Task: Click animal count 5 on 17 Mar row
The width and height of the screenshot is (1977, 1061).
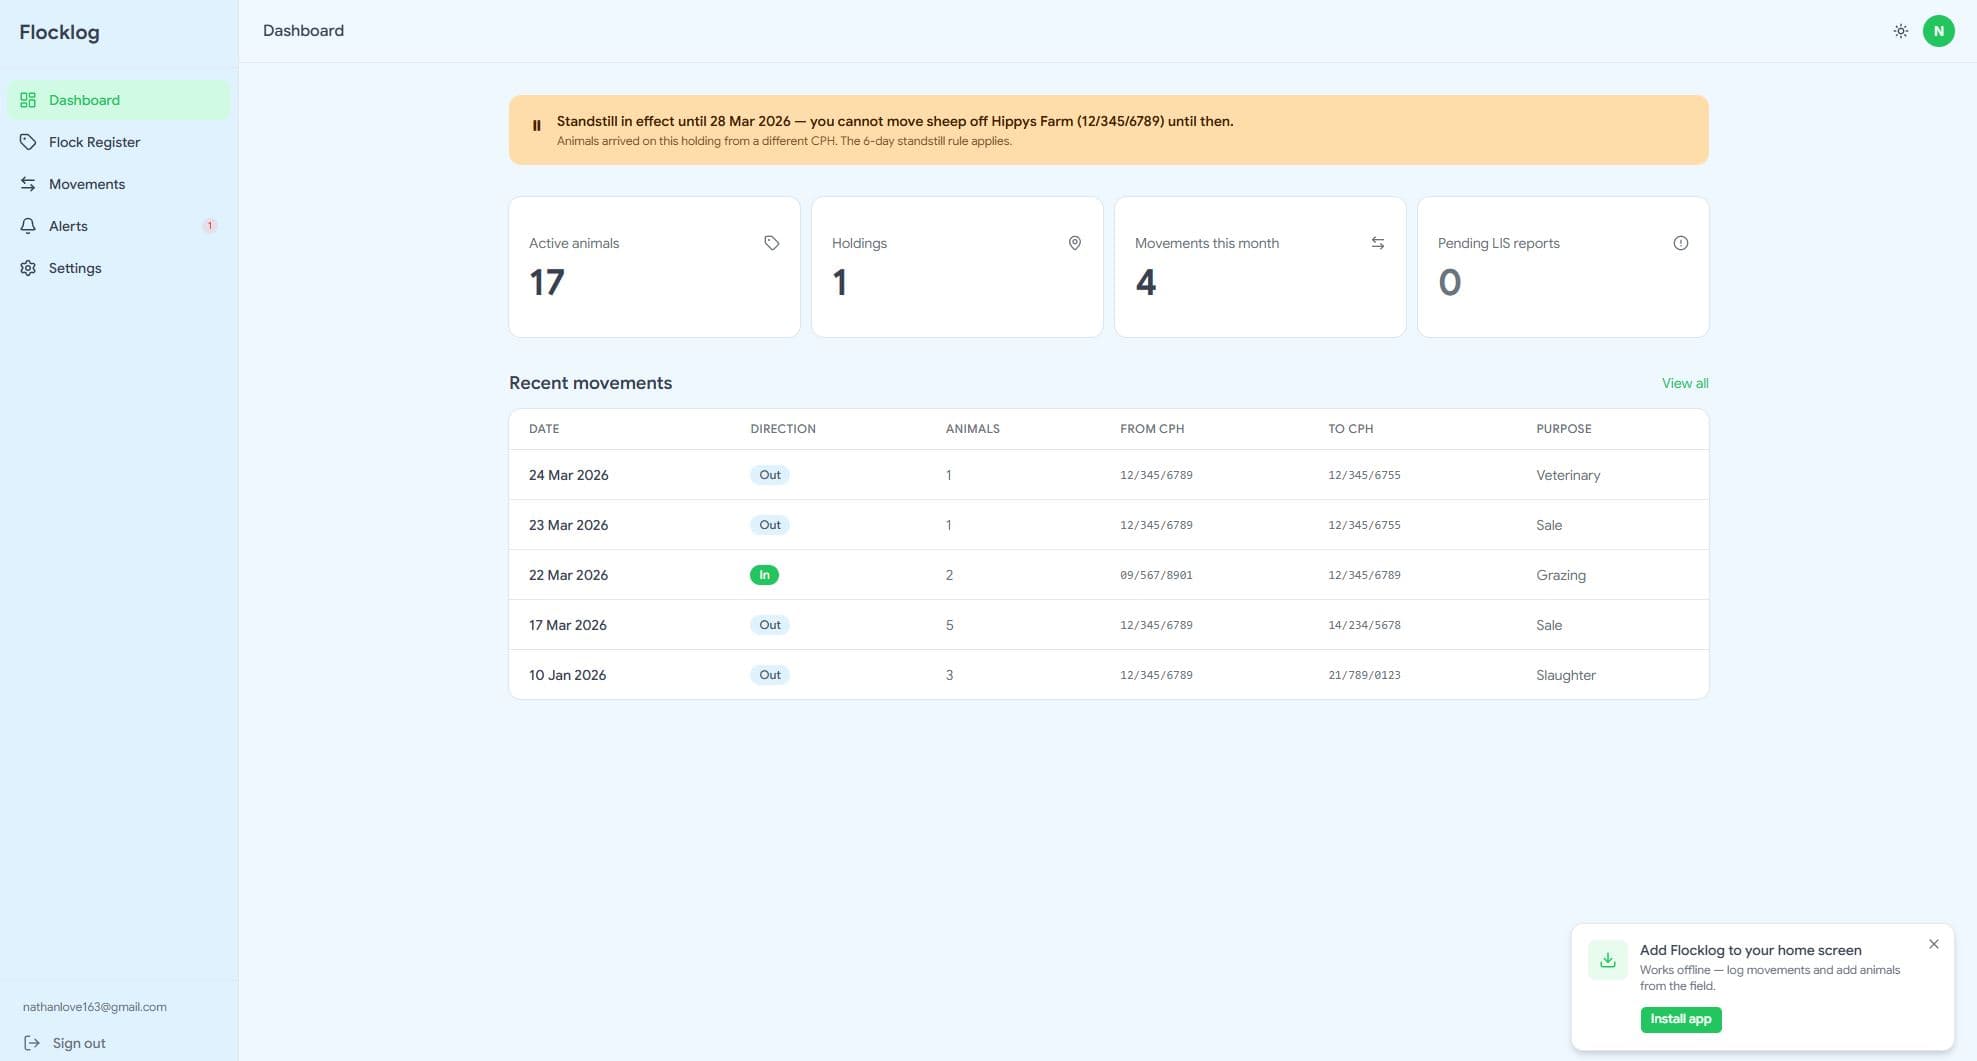Action: pyautogui.click(x=949, y=625)
